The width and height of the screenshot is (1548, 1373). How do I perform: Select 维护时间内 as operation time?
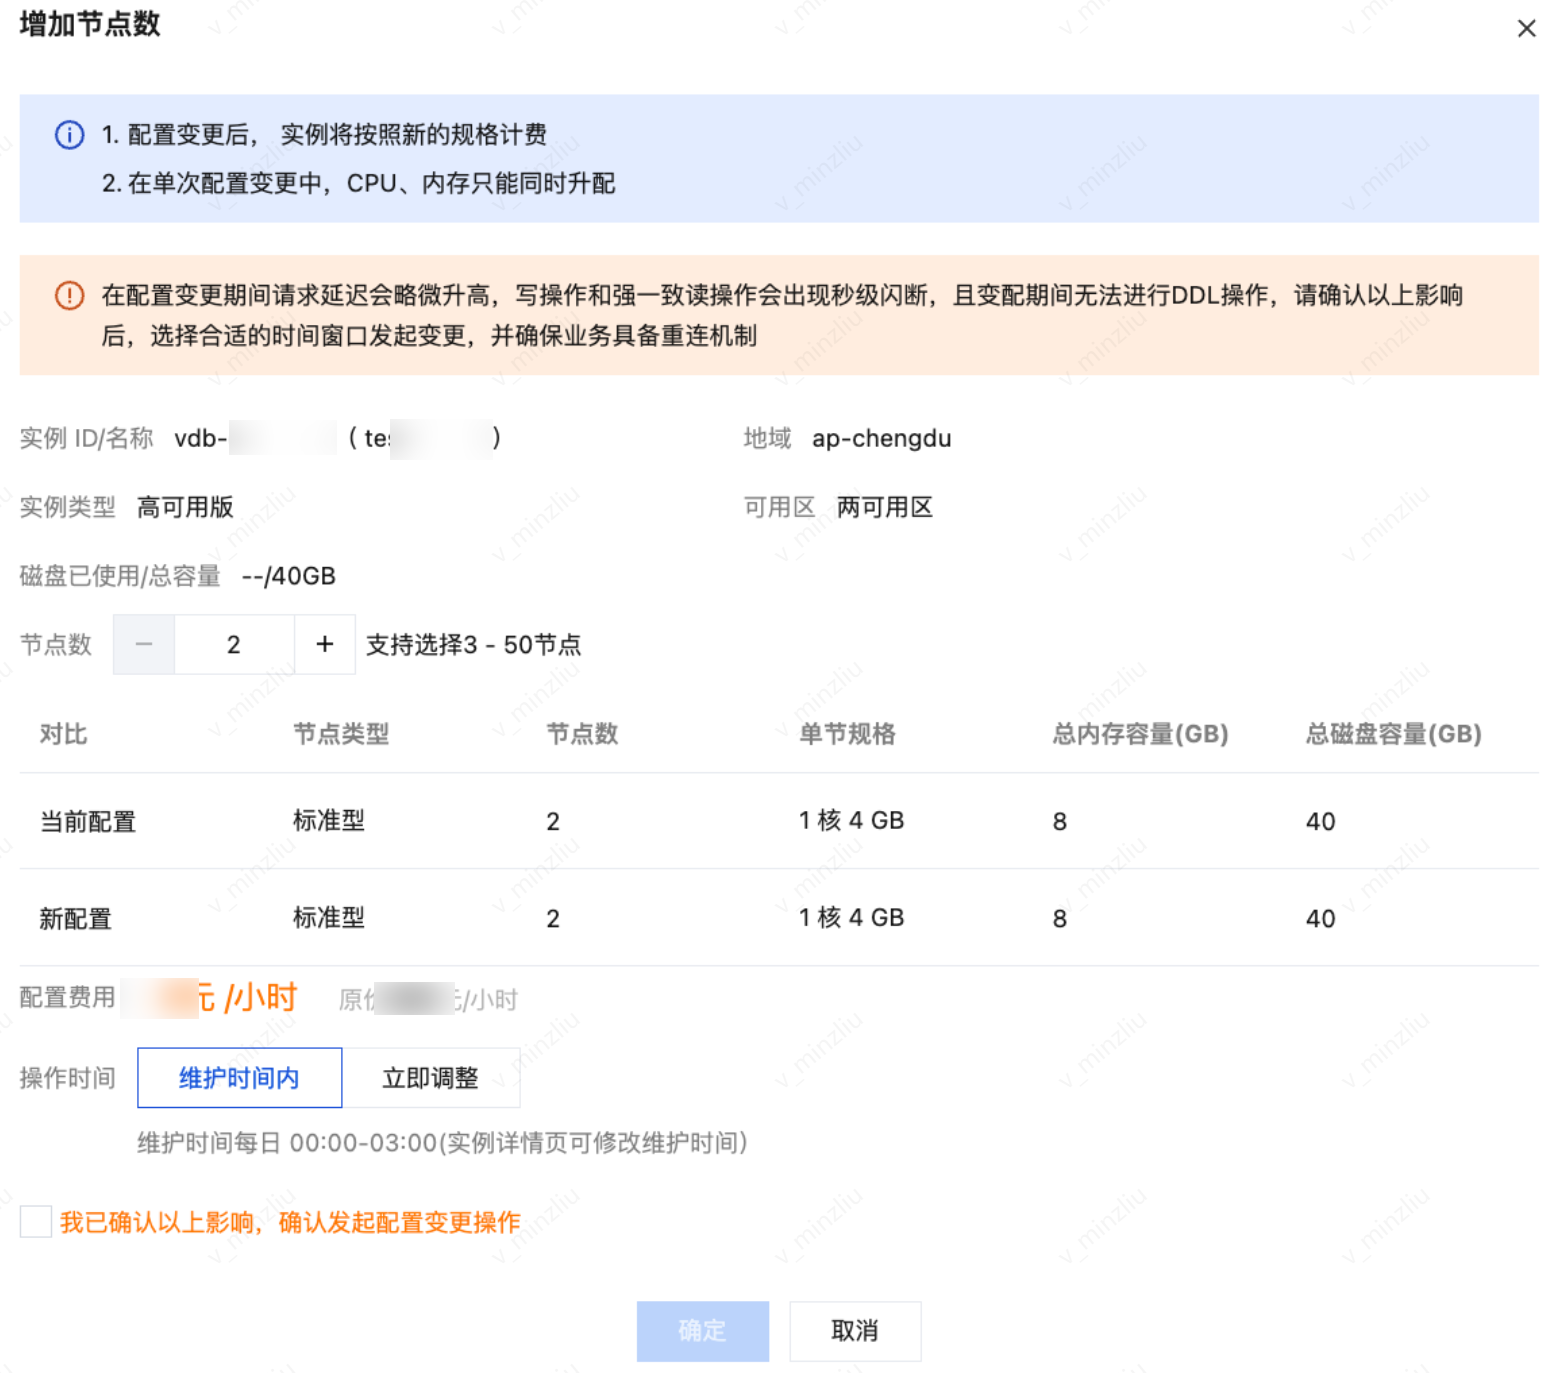tap(239, 1078)
